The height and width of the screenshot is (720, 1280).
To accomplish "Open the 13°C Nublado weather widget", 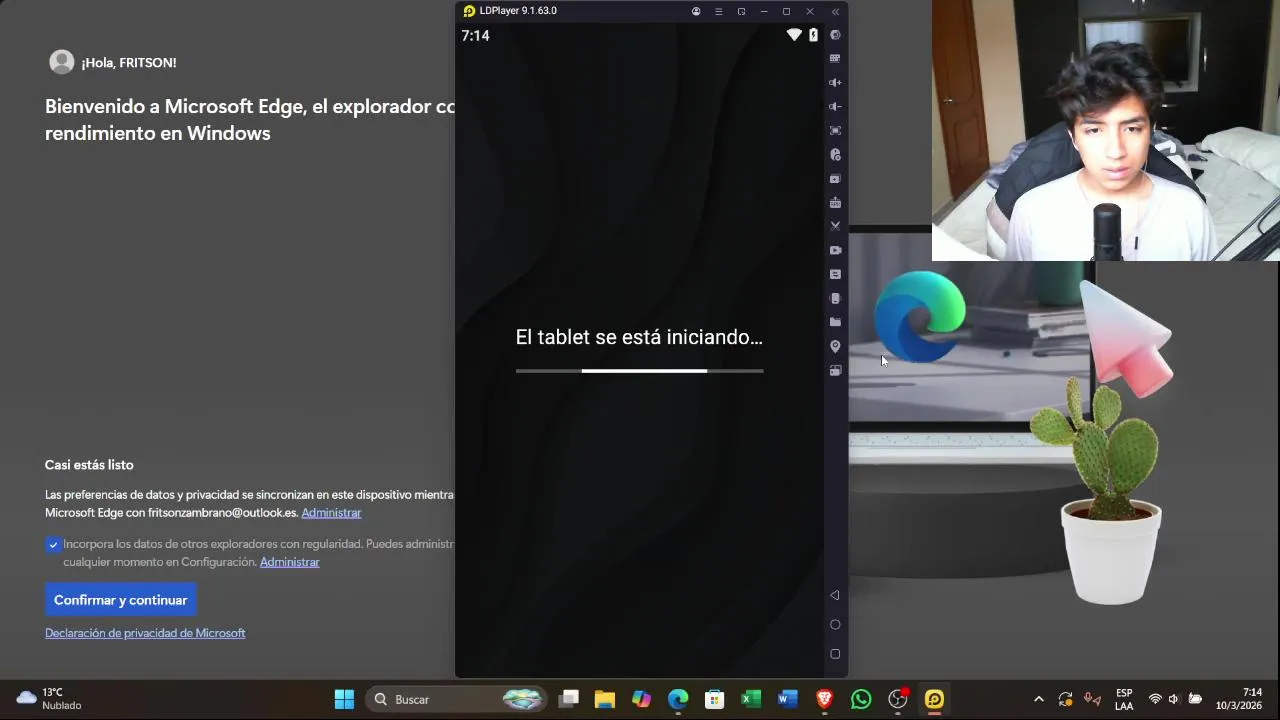I will (x=49, y=699).
